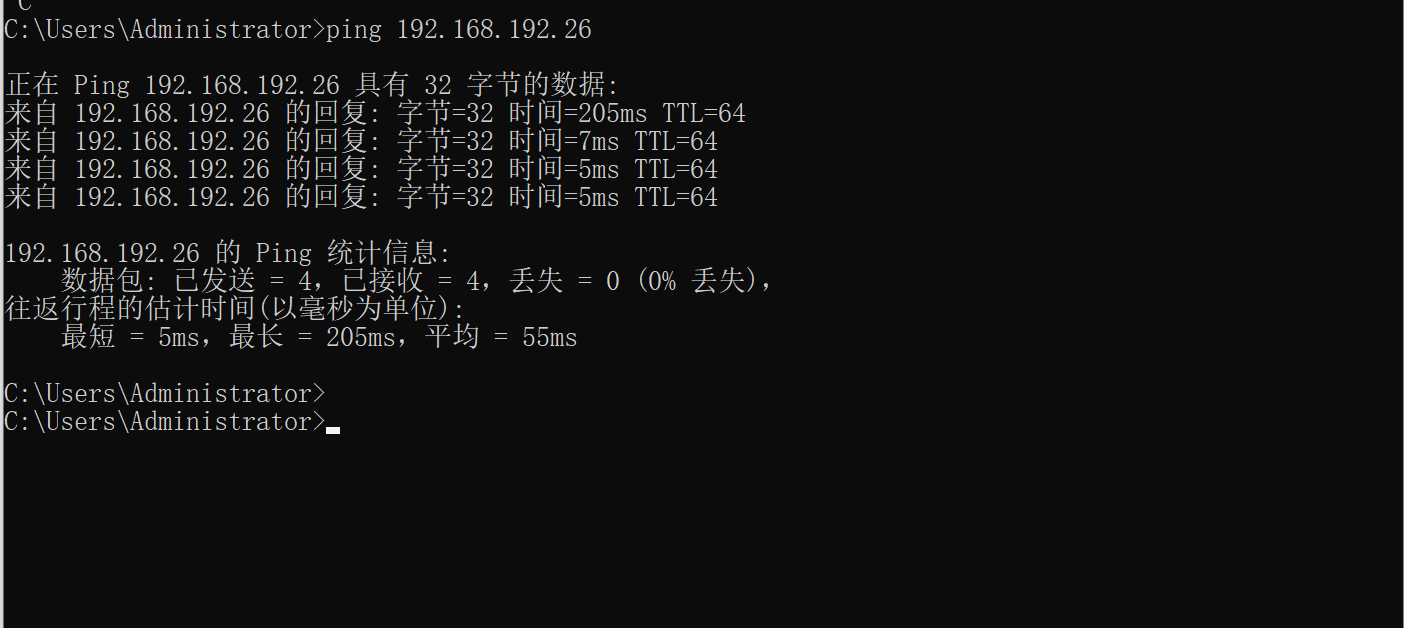
Task: Click the 平均 = 55ms value
Action: pyautogui.click(x=501, y=338)
